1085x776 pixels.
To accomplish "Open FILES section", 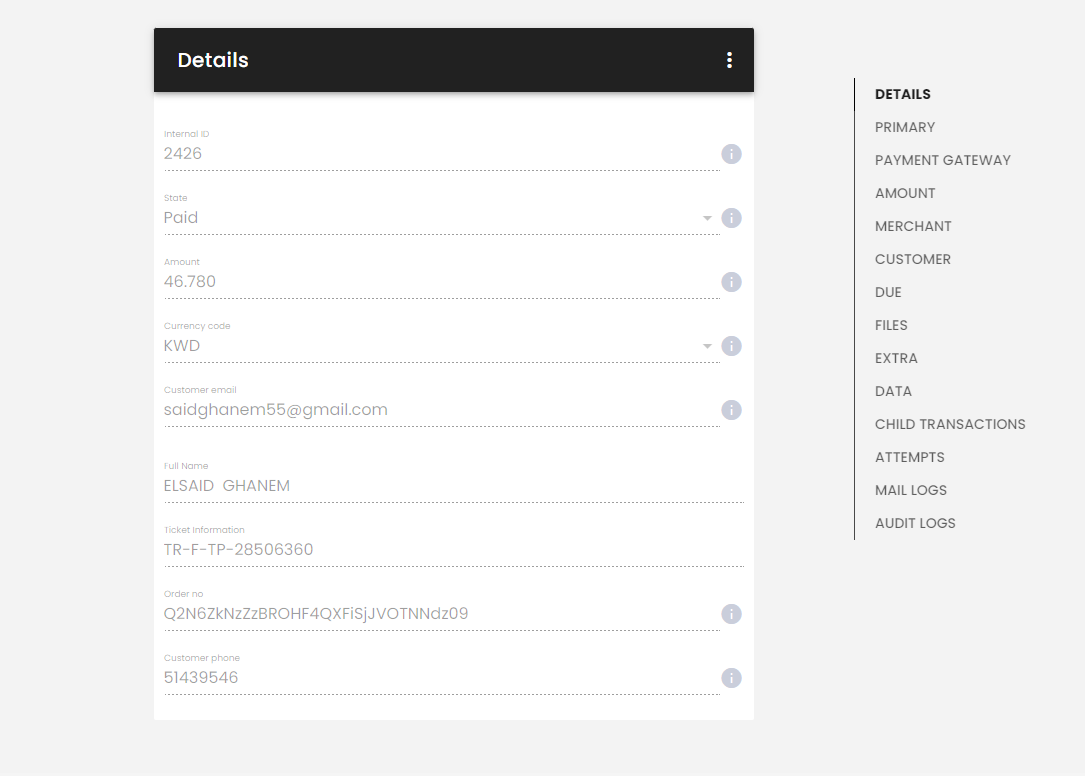I will (891, 325).
